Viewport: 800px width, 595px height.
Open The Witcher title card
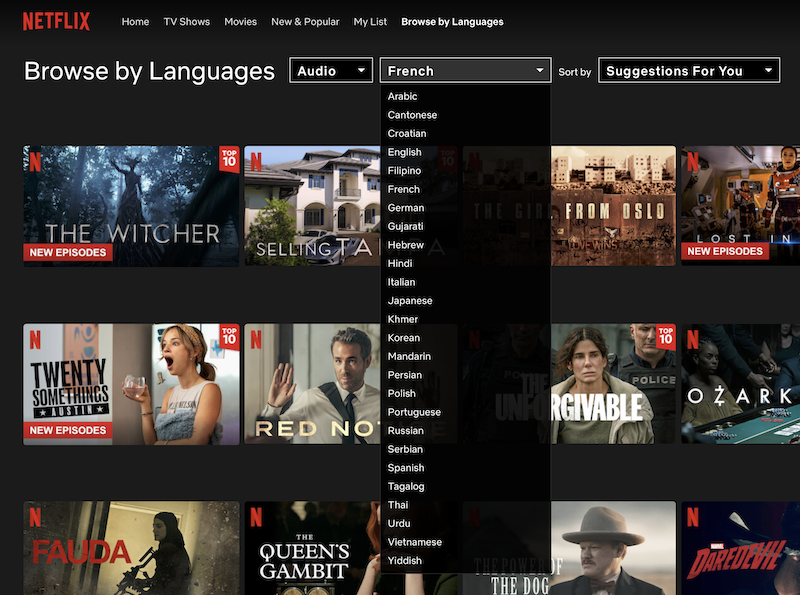pos(131,206)
